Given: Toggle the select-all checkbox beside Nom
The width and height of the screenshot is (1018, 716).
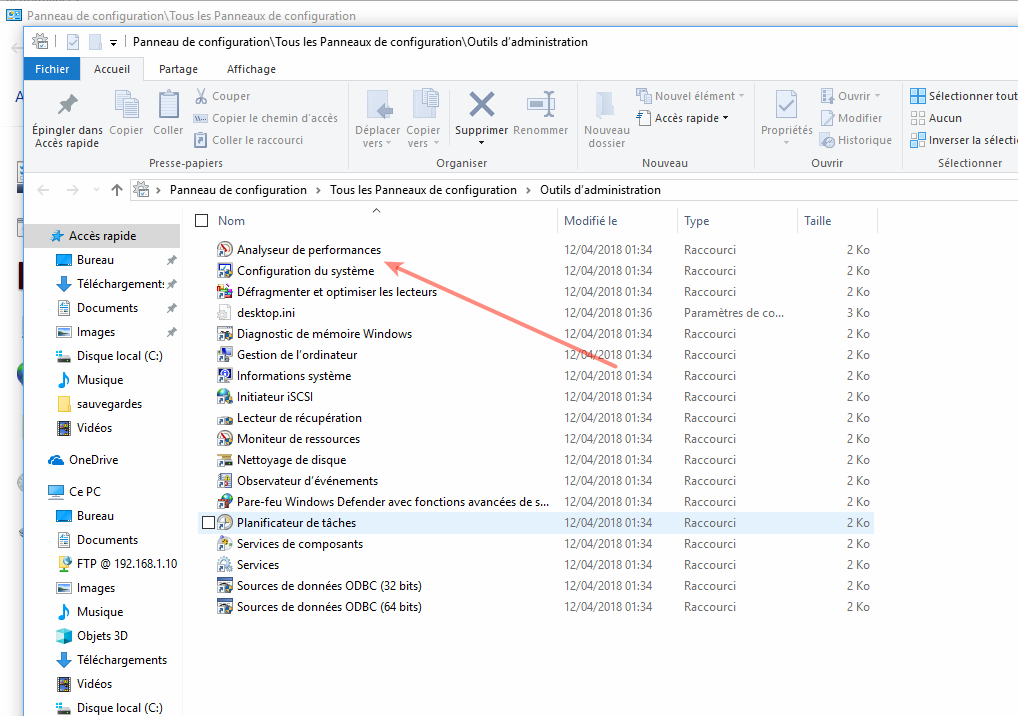Looking at the screenshot, I should [x=202, y=221].
